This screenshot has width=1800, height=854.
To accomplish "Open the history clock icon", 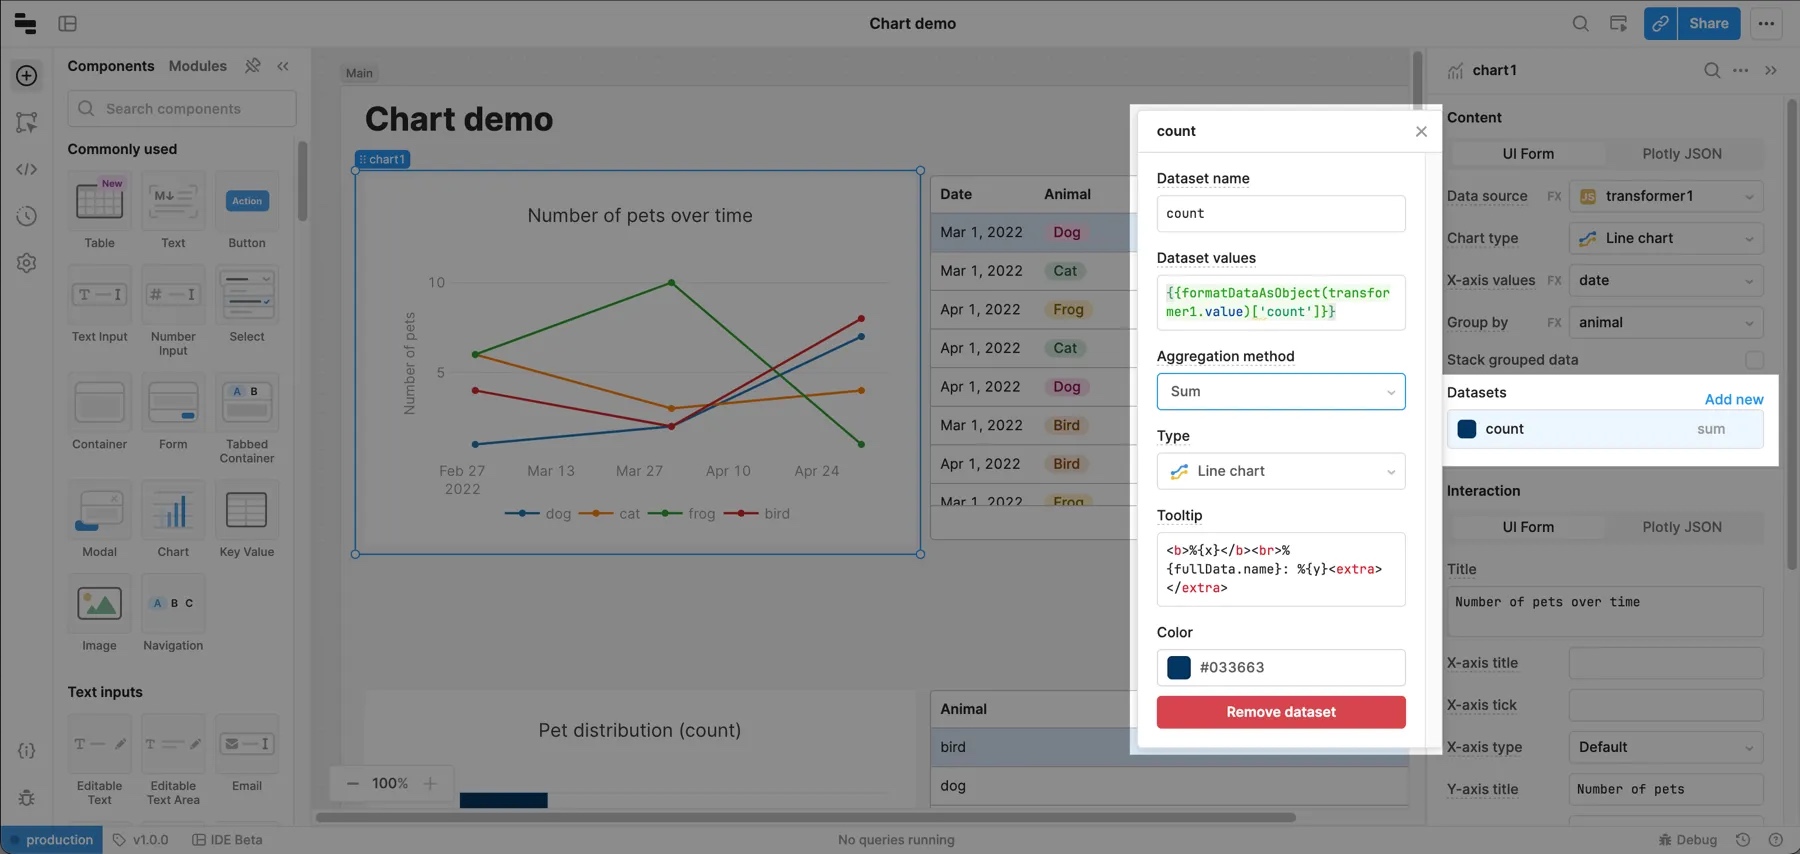I will pyautogui.click(x=27, y=216).
